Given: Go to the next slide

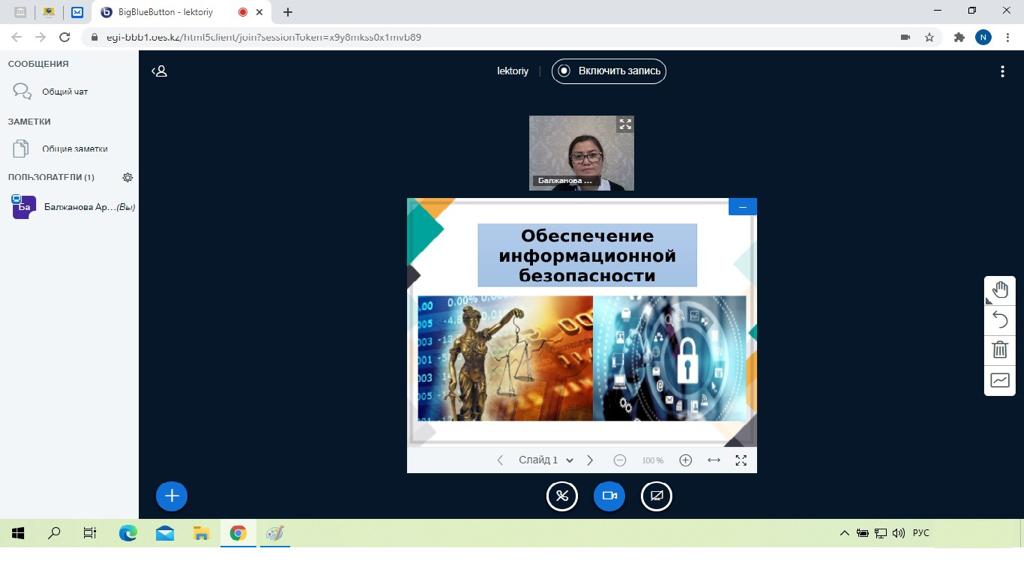Looking at the screenshot, I should (x=590, y=460).
